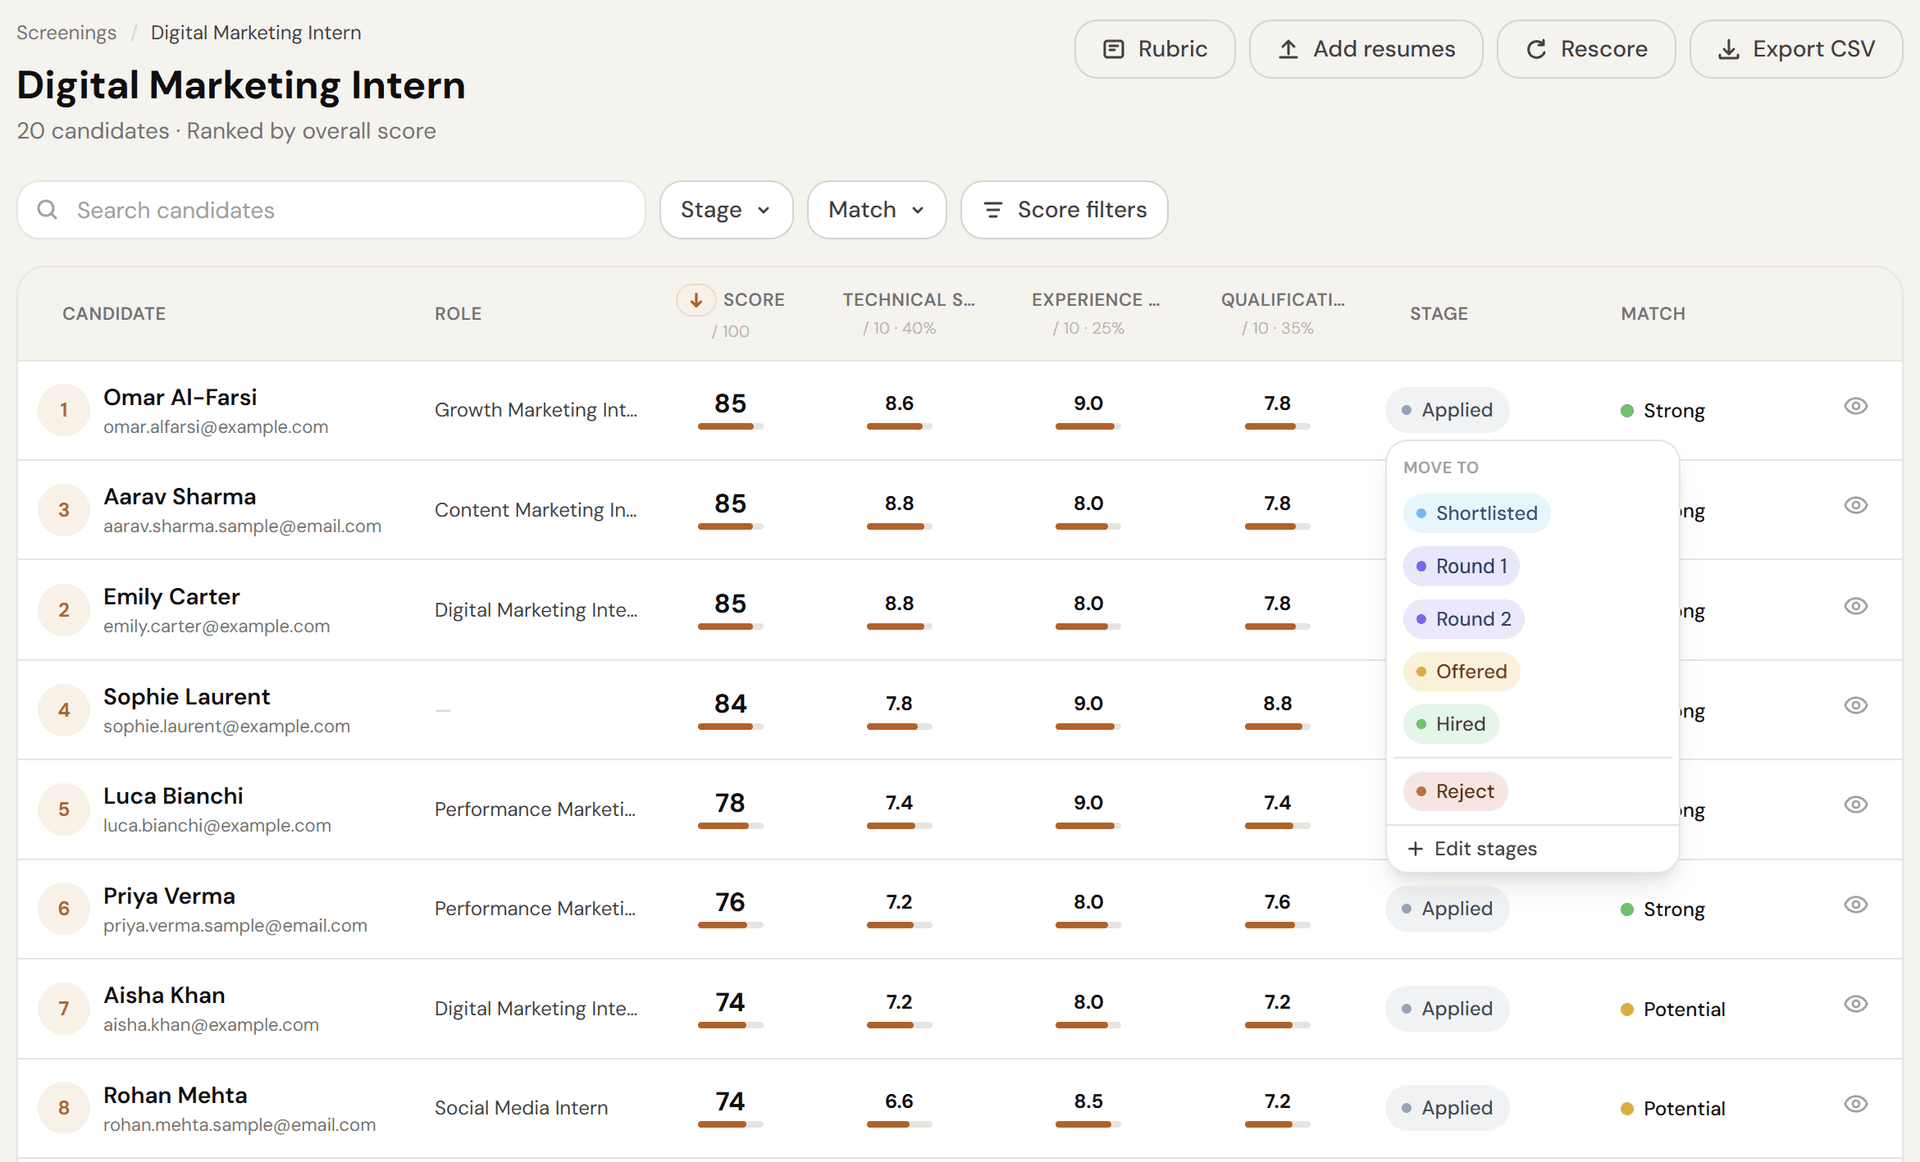The width and height of the screenshot is (1920, 1162).
Task: Open Rohan Mehta's Applied stage dropdown
Action: tap(1447, 1108)
